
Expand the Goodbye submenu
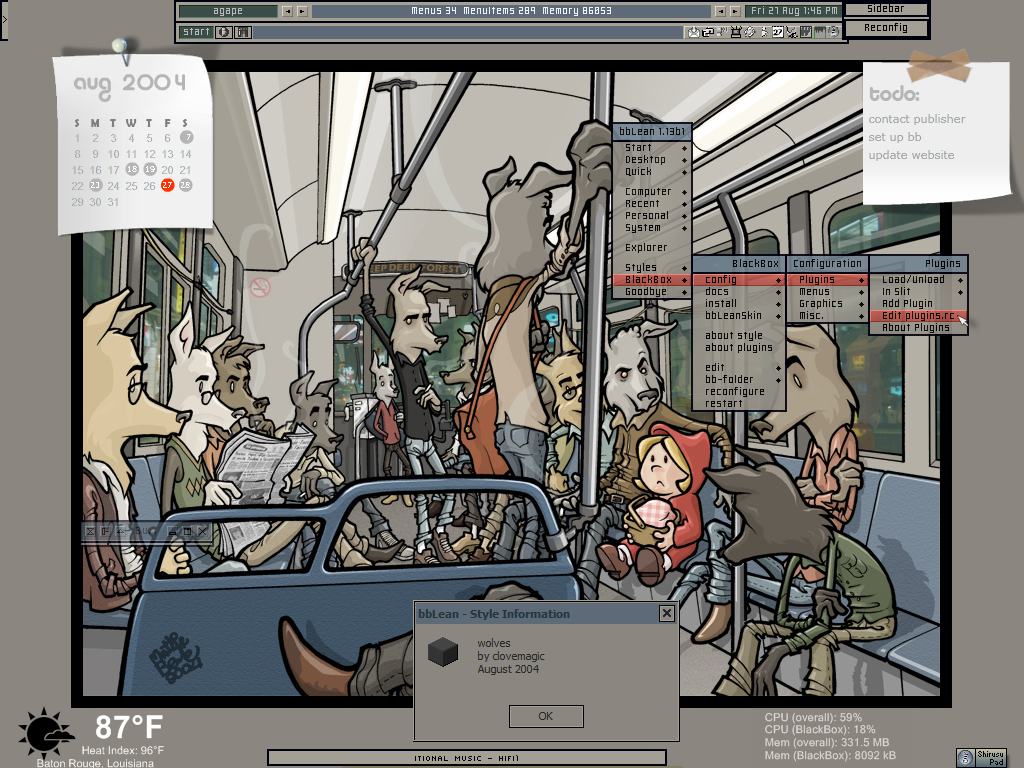(x=652, y=292)
